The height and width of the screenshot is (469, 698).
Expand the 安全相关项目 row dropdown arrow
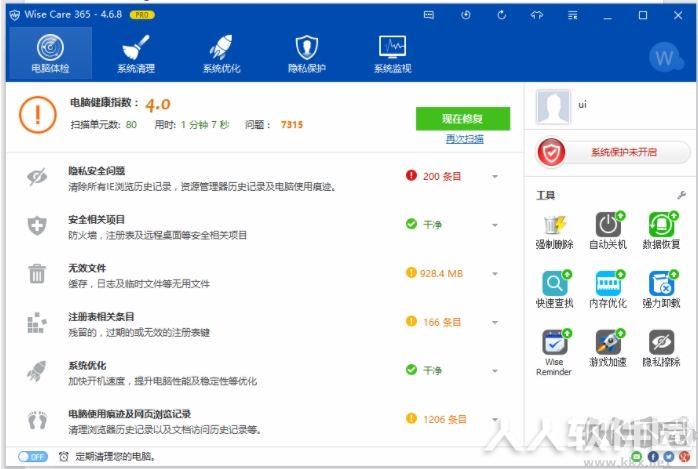pyautogui.click(x=495, y=225)
